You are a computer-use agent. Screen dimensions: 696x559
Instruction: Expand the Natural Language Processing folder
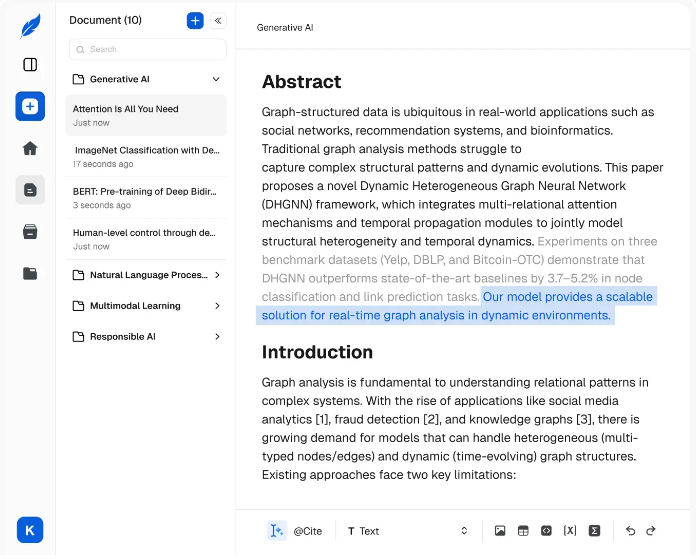click(217, 275)
